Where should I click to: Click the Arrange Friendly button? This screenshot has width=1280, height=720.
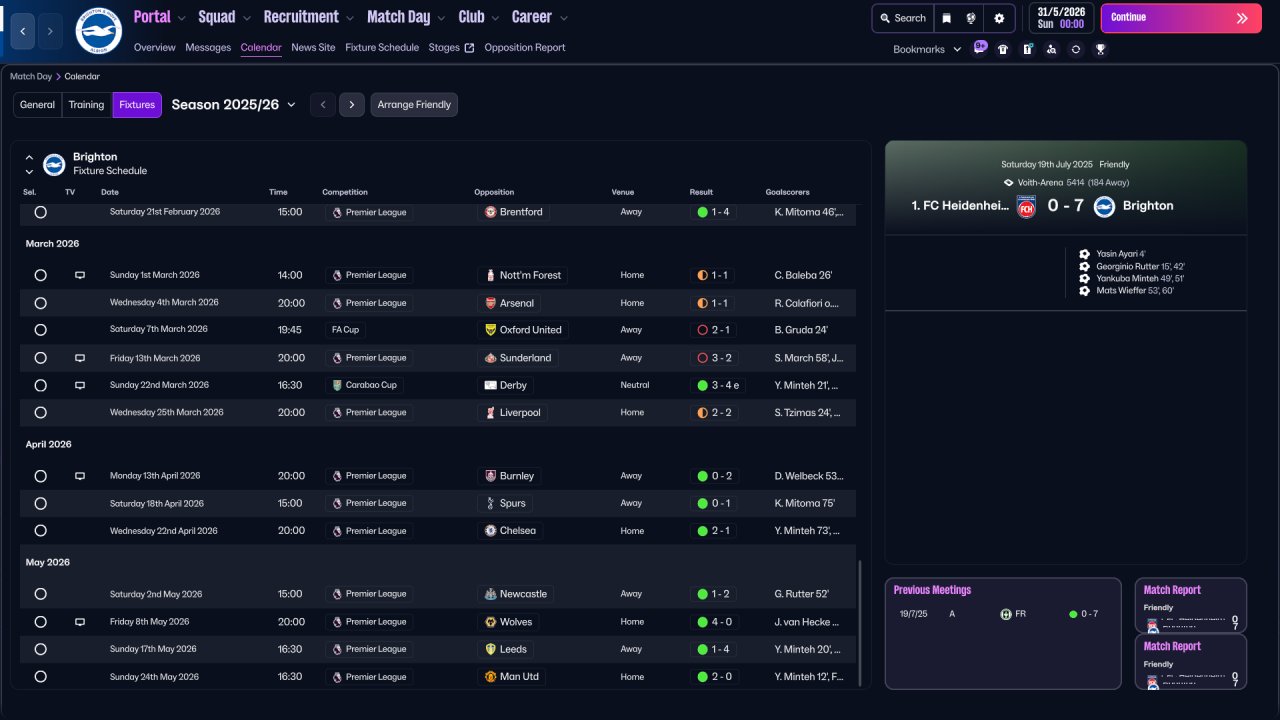[x=414, y=105]
